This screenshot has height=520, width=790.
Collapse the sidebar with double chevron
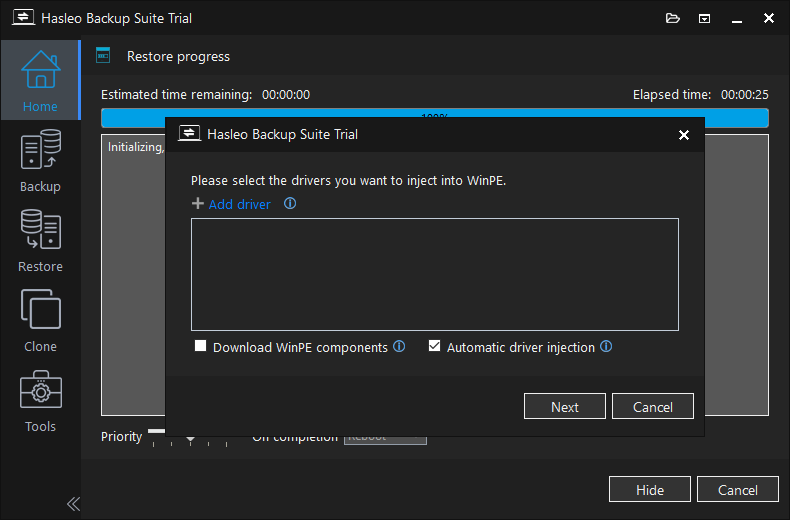(73, 504)
